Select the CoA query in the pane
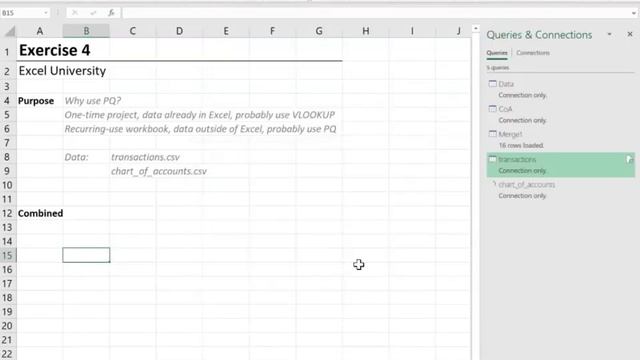 pos(560,114)
